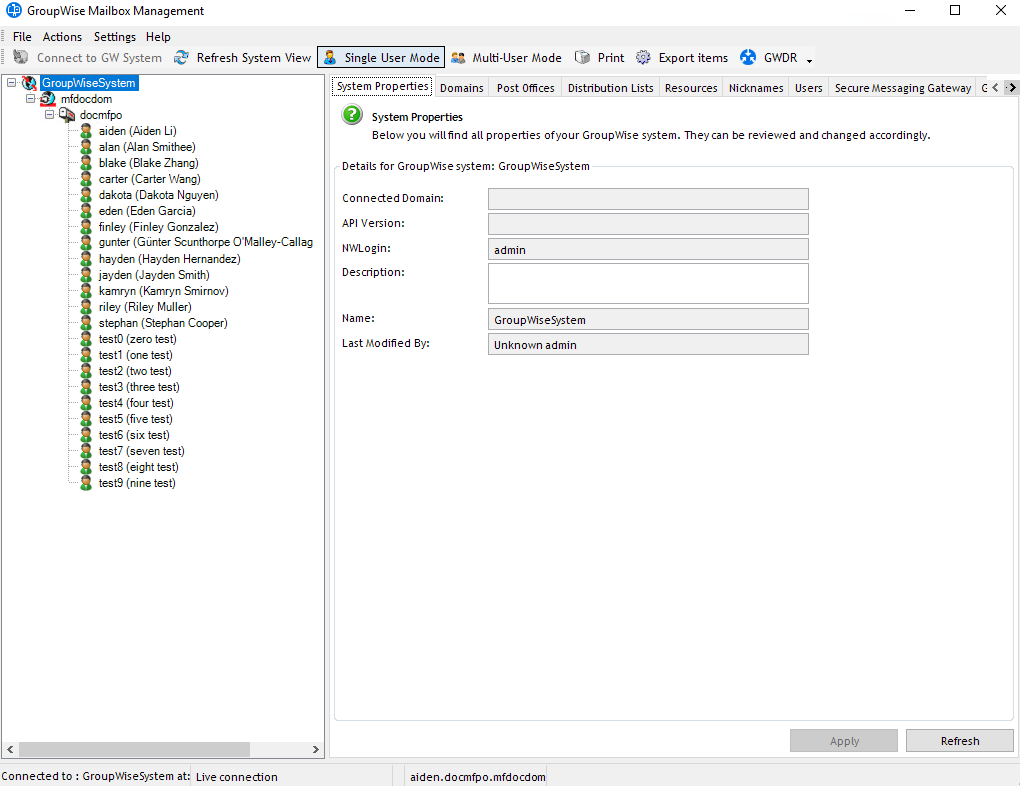Click the Single User Mode person icon
Viewport: 1020px width, 786px height.
click(330, 57)
